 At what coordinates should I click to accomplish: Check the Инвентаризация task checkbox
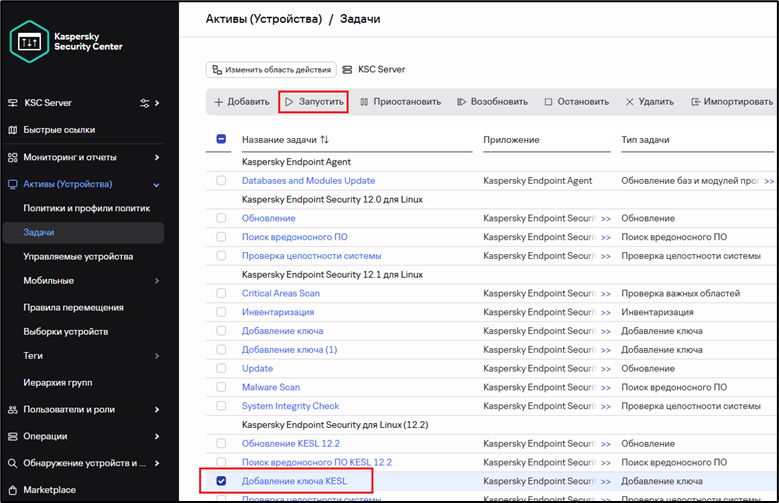(221, 312)
